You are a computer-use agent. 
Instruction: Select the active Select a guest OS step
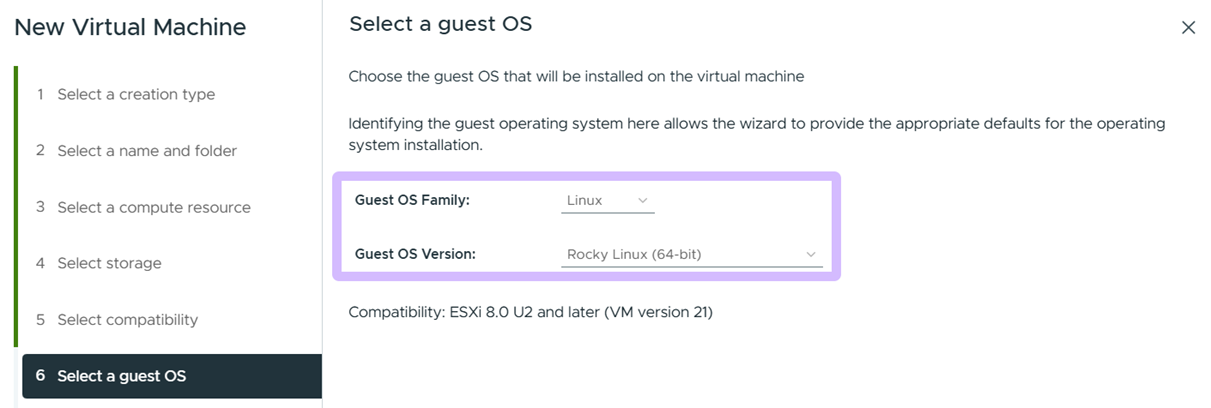coord(172,376)
